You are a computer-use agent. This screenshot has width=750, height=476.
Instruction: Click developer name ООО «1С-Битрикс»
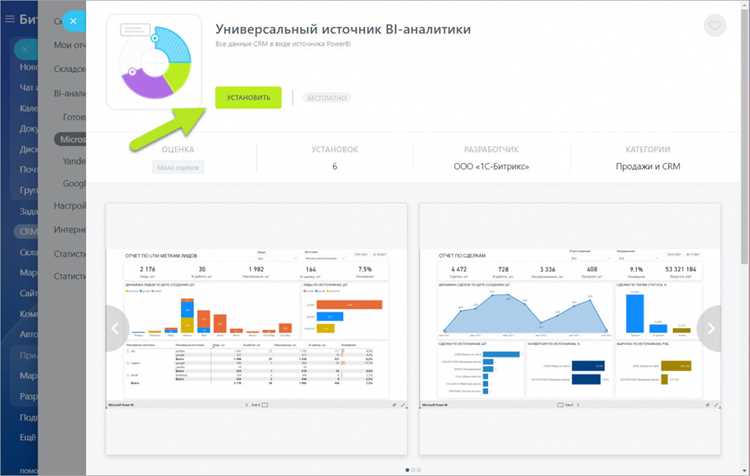click(x=491, y=166)
